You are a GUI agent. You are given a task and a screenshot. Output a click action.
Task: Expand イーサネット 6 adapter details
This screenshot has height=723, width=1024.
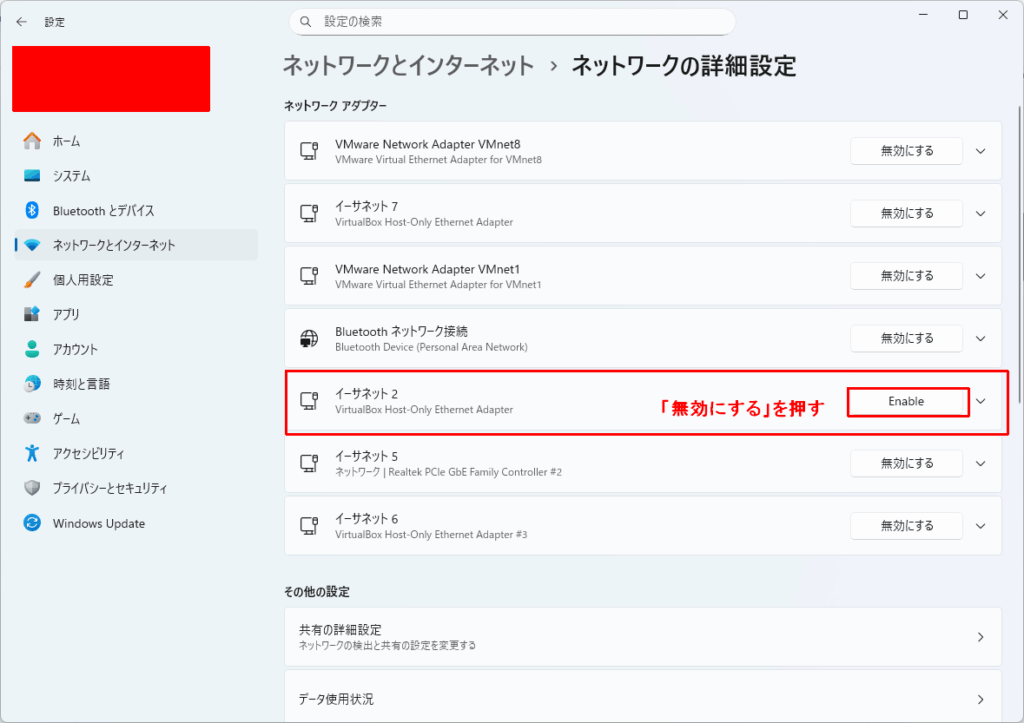tap(980, 526)
